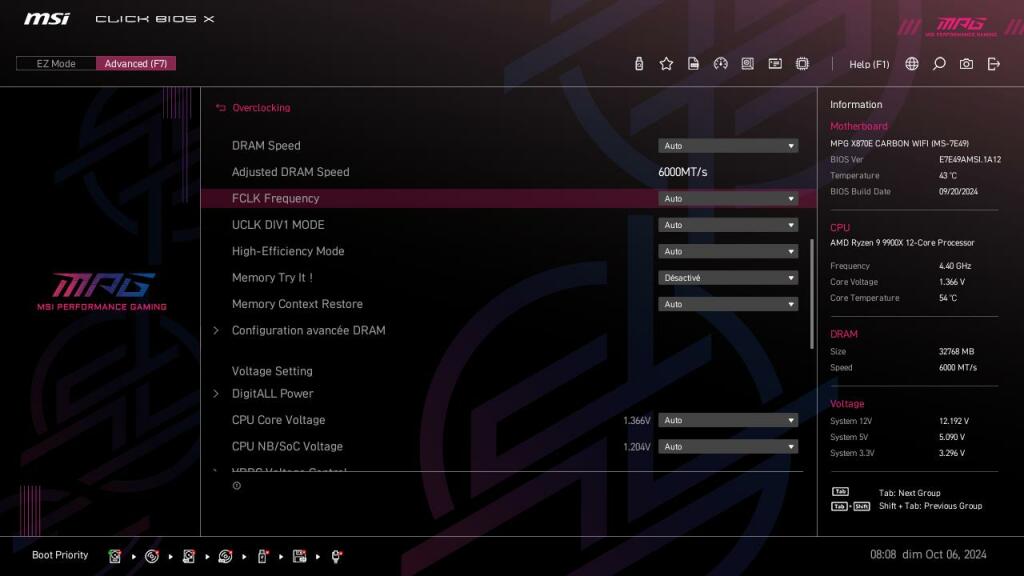Select the first hard drive in Boot Priority
The height and width of the screenshot is (576, 1024).
(x=115, y=555)
